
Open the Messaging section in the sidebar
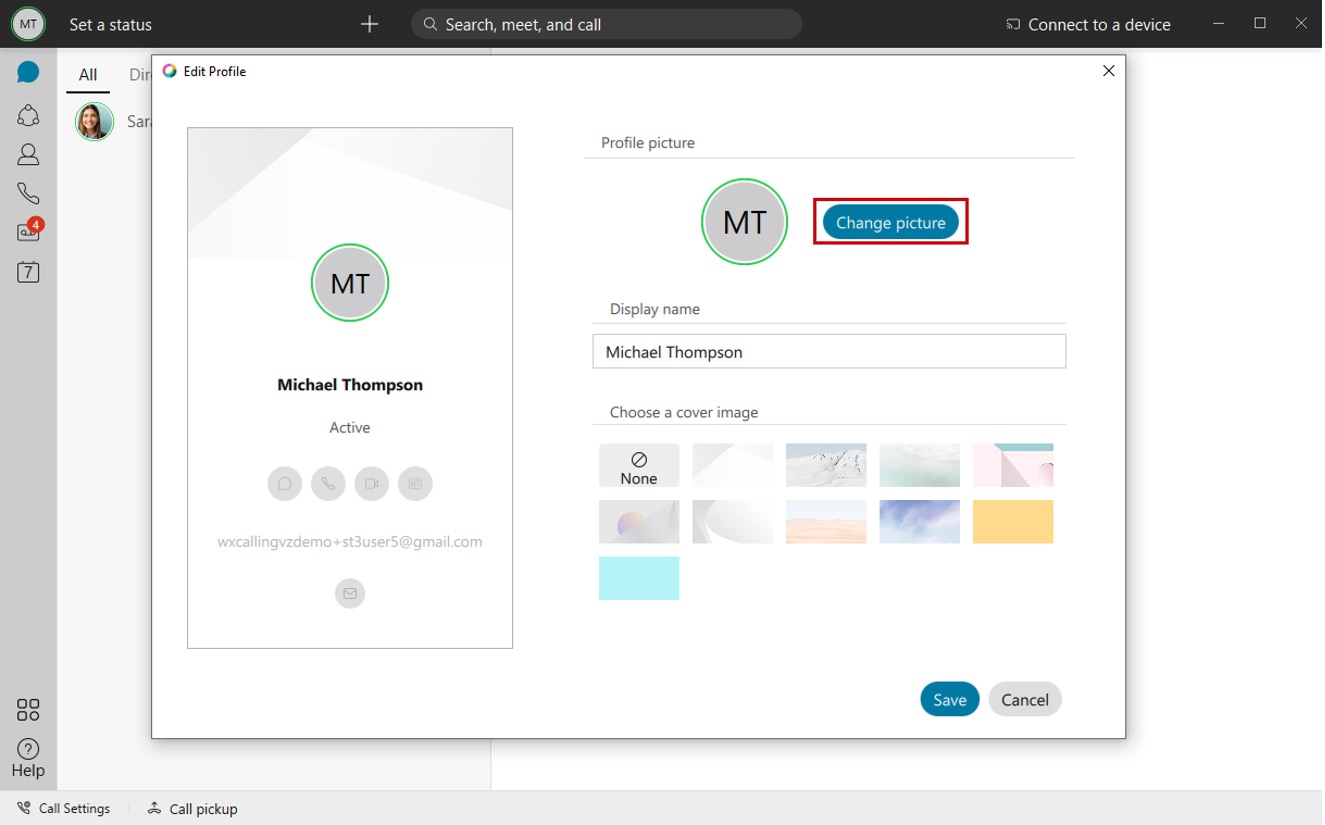click(x=28, y=71)
